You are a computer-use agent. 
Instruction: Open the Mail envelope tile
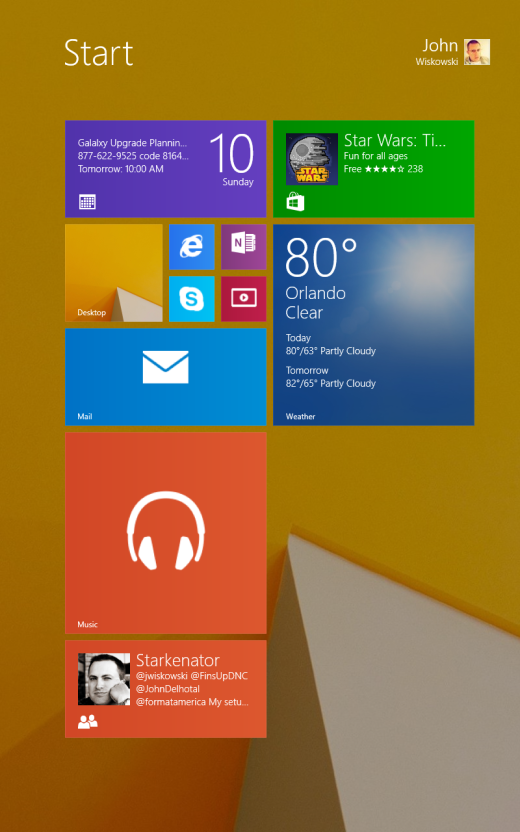point(166,377)
